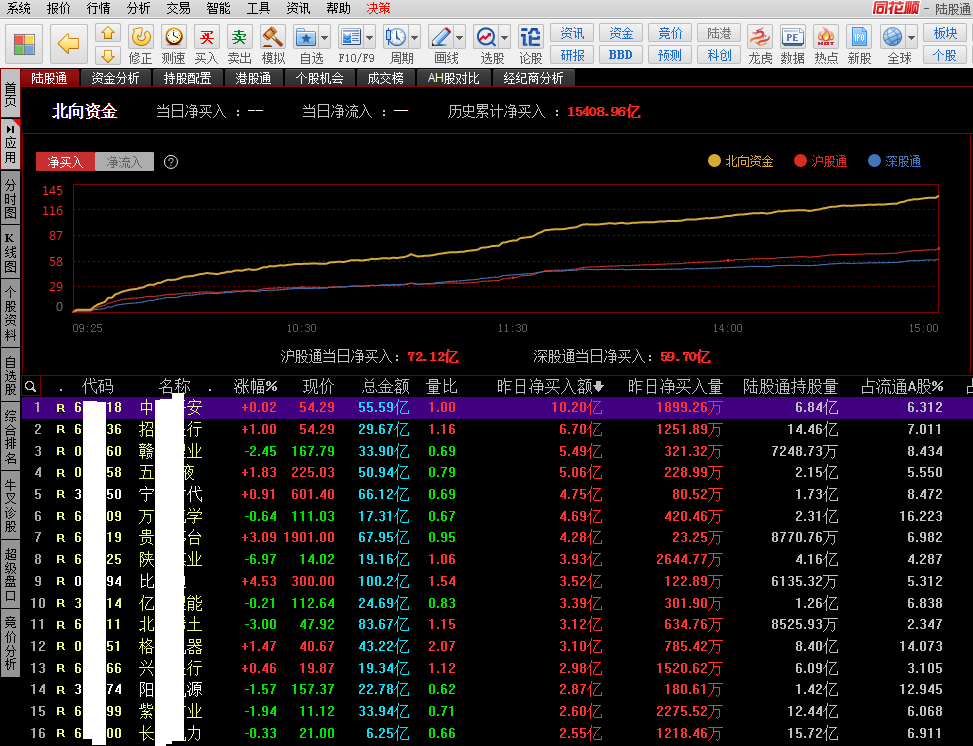Click the help question mark icon
Image resolution: width=973 pixels, height=746 pixels.
click(x=171, y=162)
